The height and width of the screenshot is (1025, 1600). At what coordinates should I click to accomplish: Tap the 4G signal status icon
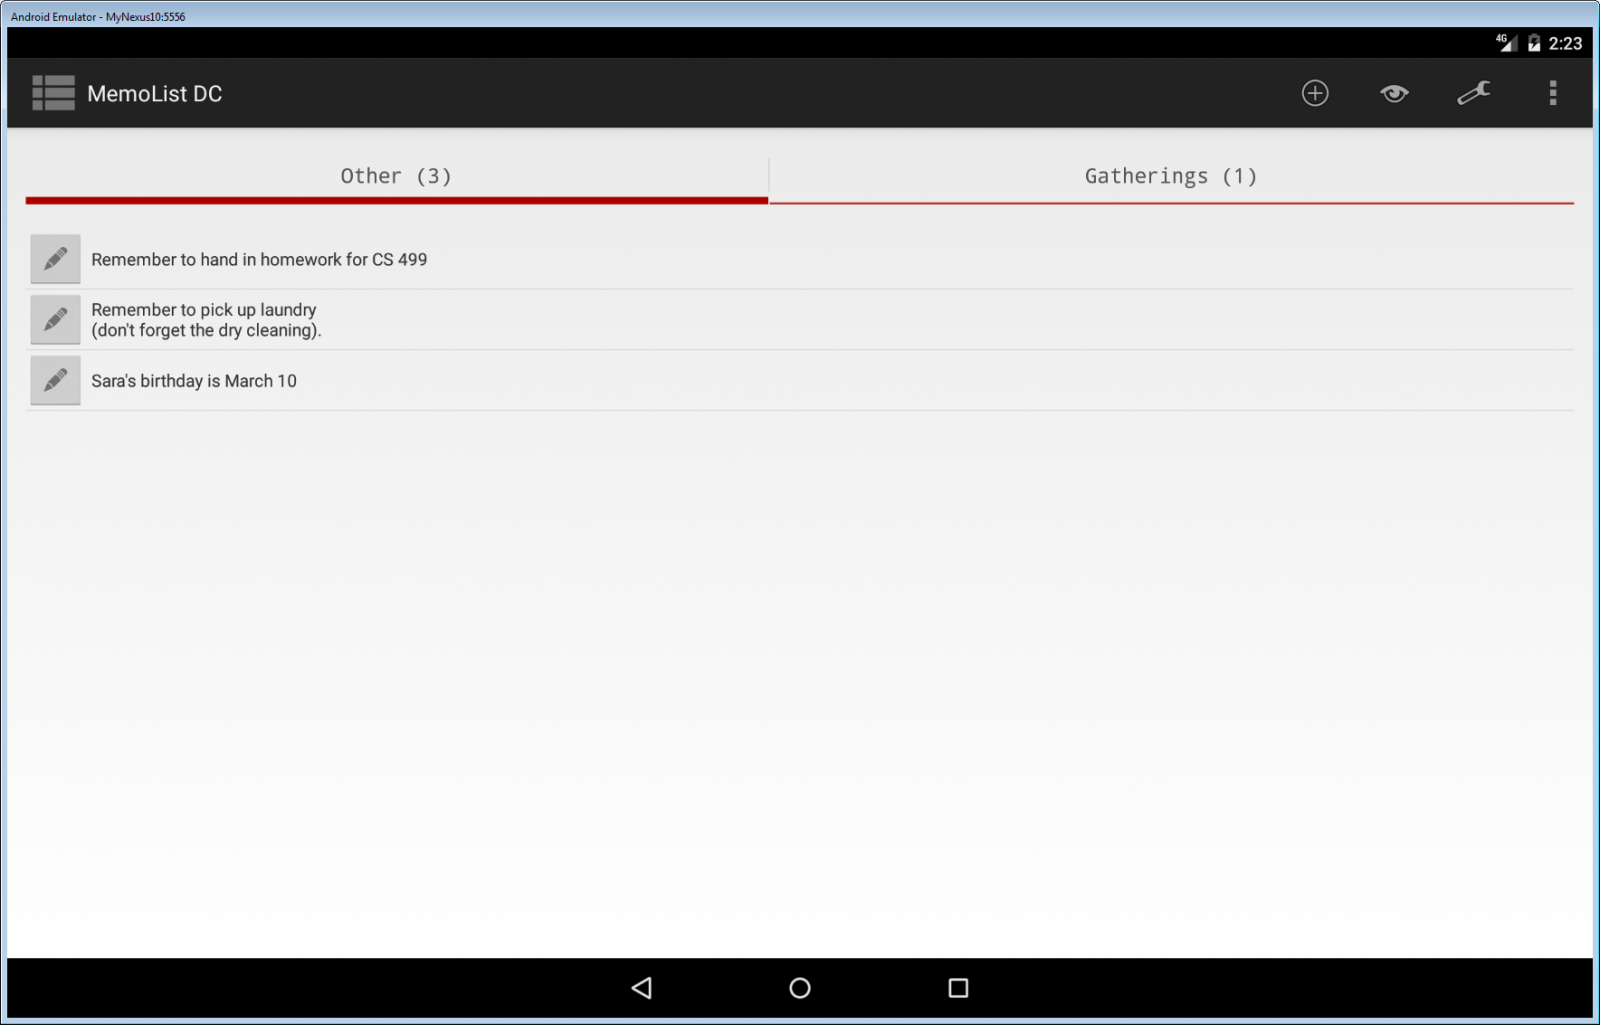[1506, 42]
